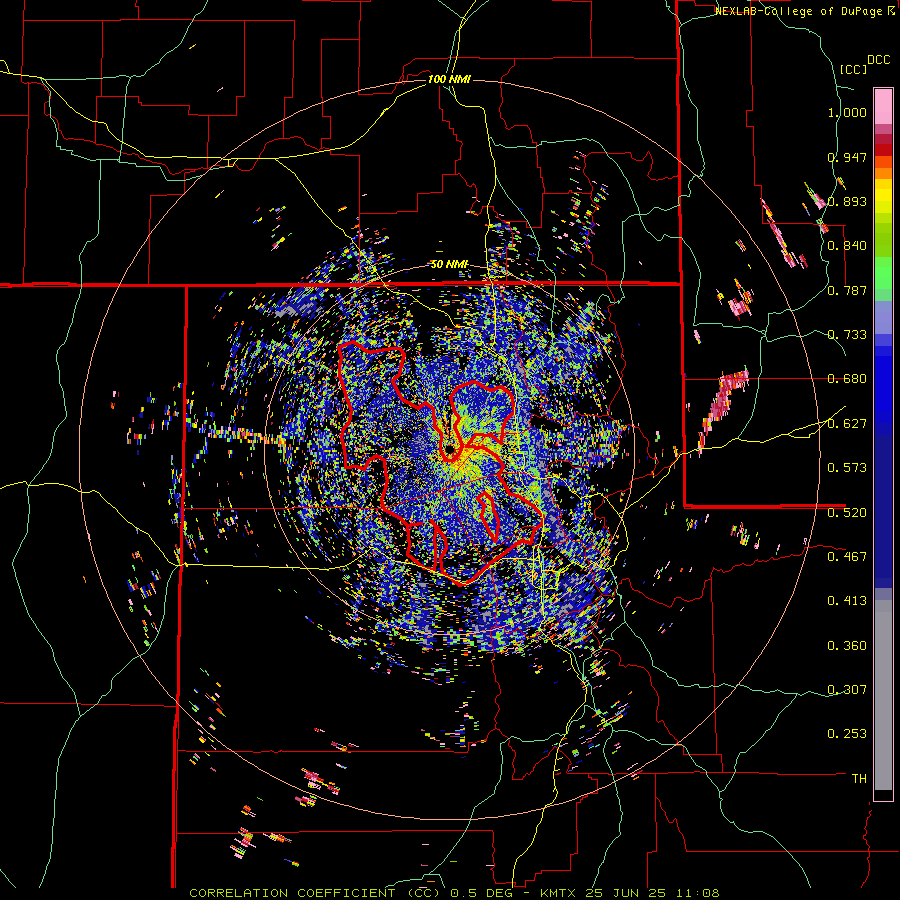Select the 0.680 scale value
Image resolution: width=900 pixels, height=900 pixels.
point(847,379)
